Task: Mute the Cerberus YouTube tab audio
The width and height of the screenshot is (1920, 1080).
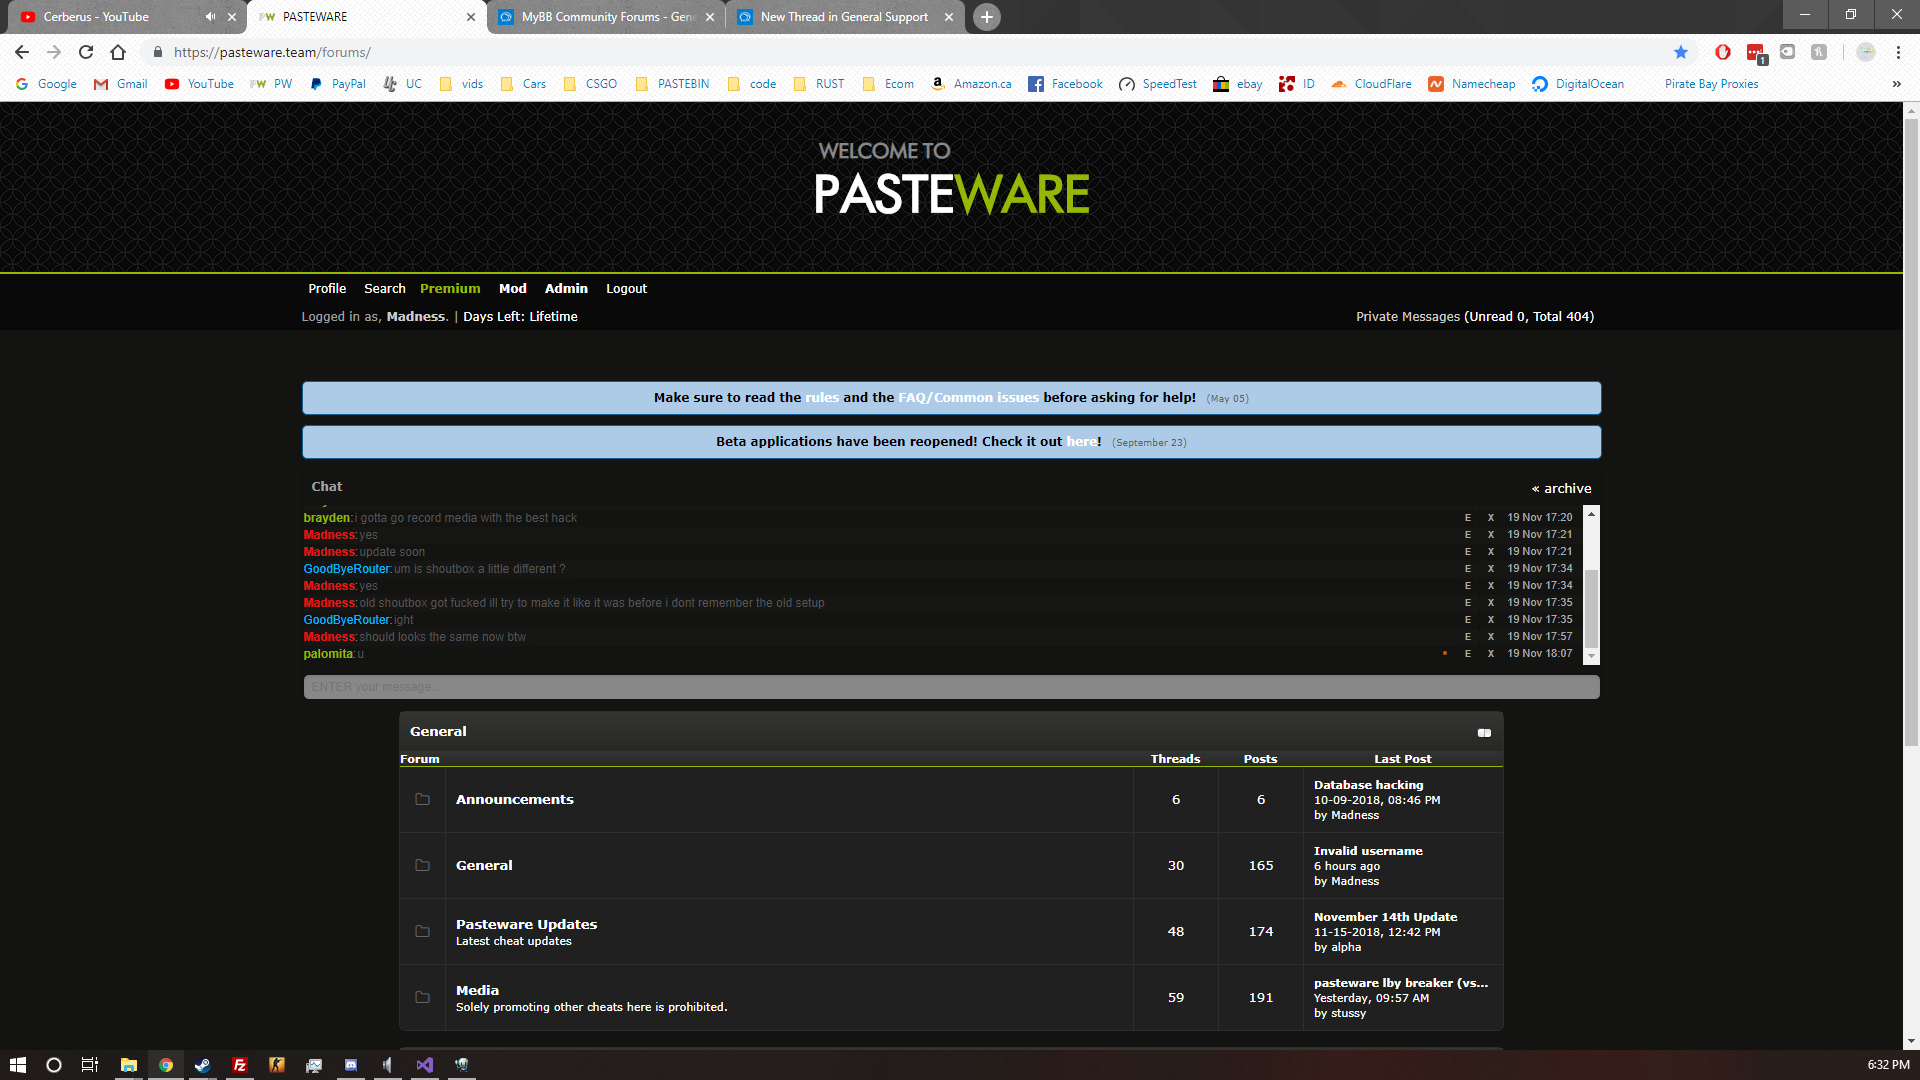Action: coord(210,17)
